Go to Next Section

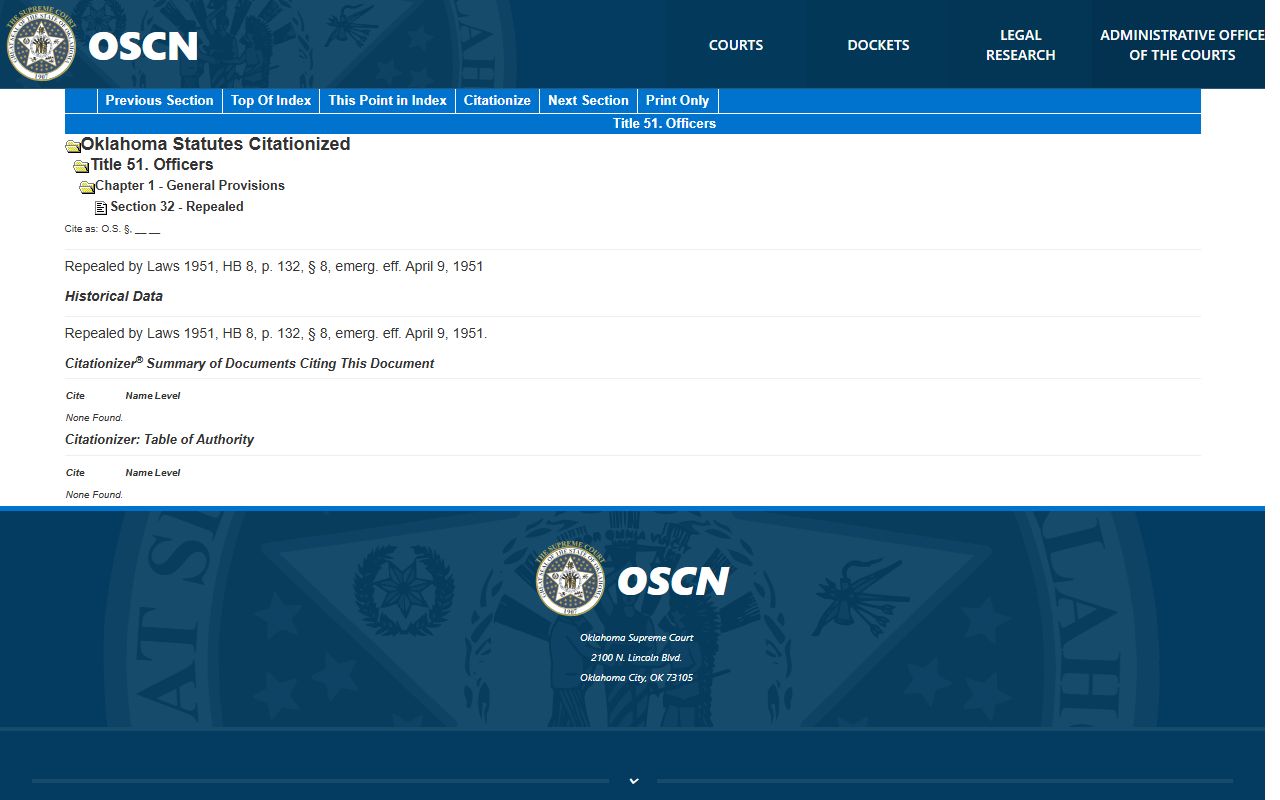pyautogui.click(x=588, y=100)
